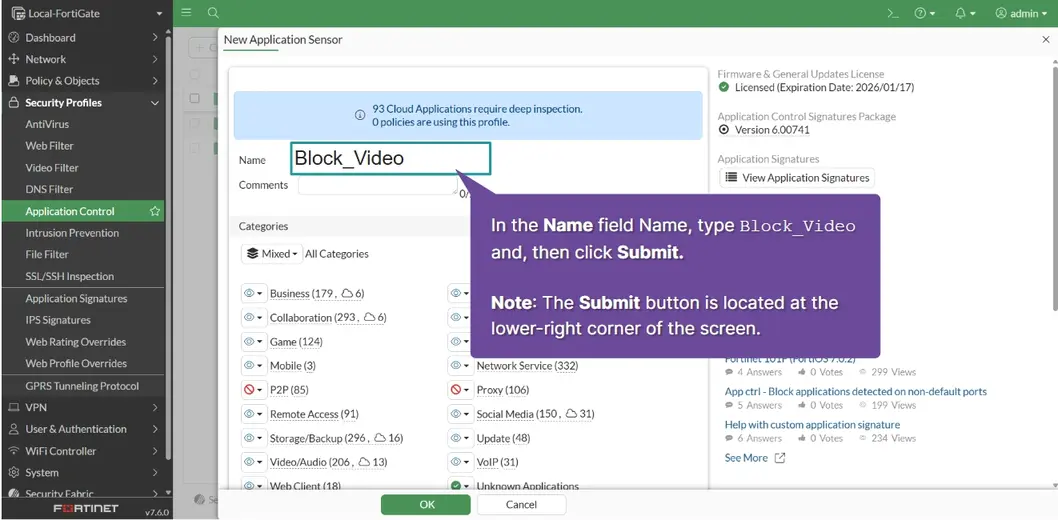The height and width of the screenshot is (520, 1058).
Task: Click the Comments text box
Action: pyautogui.click(x=378, y=185)
